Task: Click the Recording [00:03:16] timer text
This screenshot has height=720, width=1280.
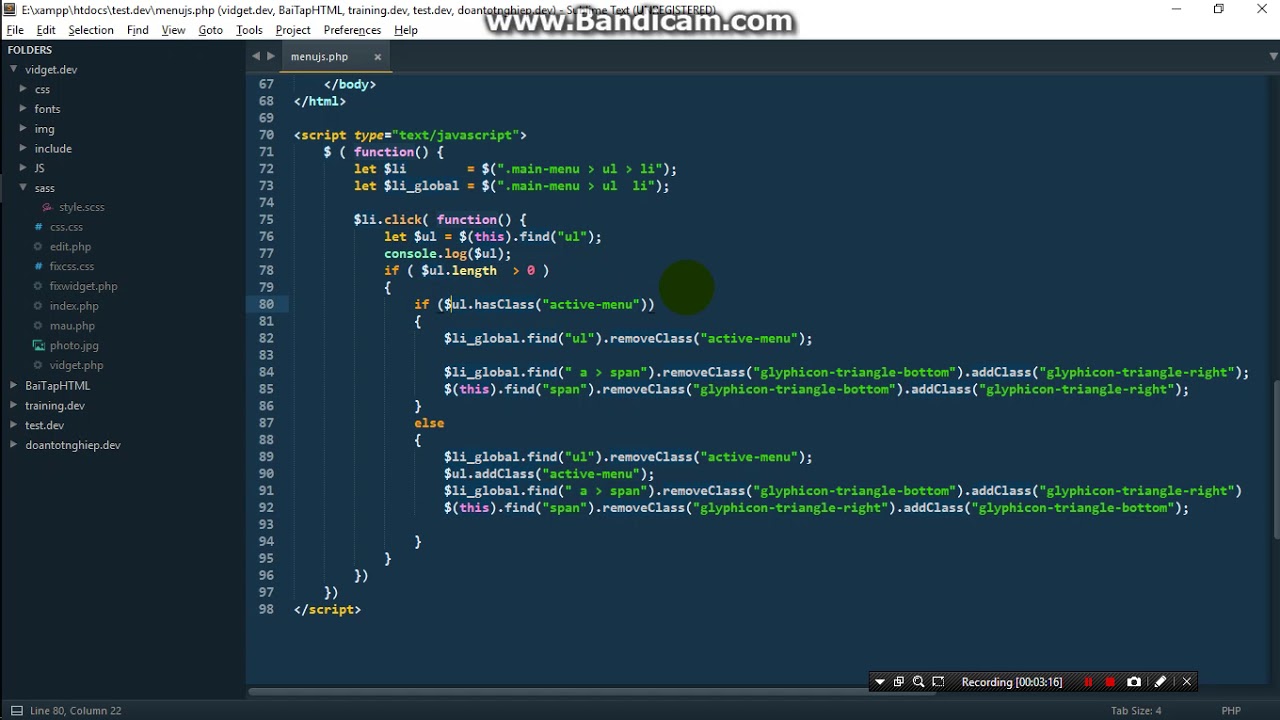Action: [1011, 682]
